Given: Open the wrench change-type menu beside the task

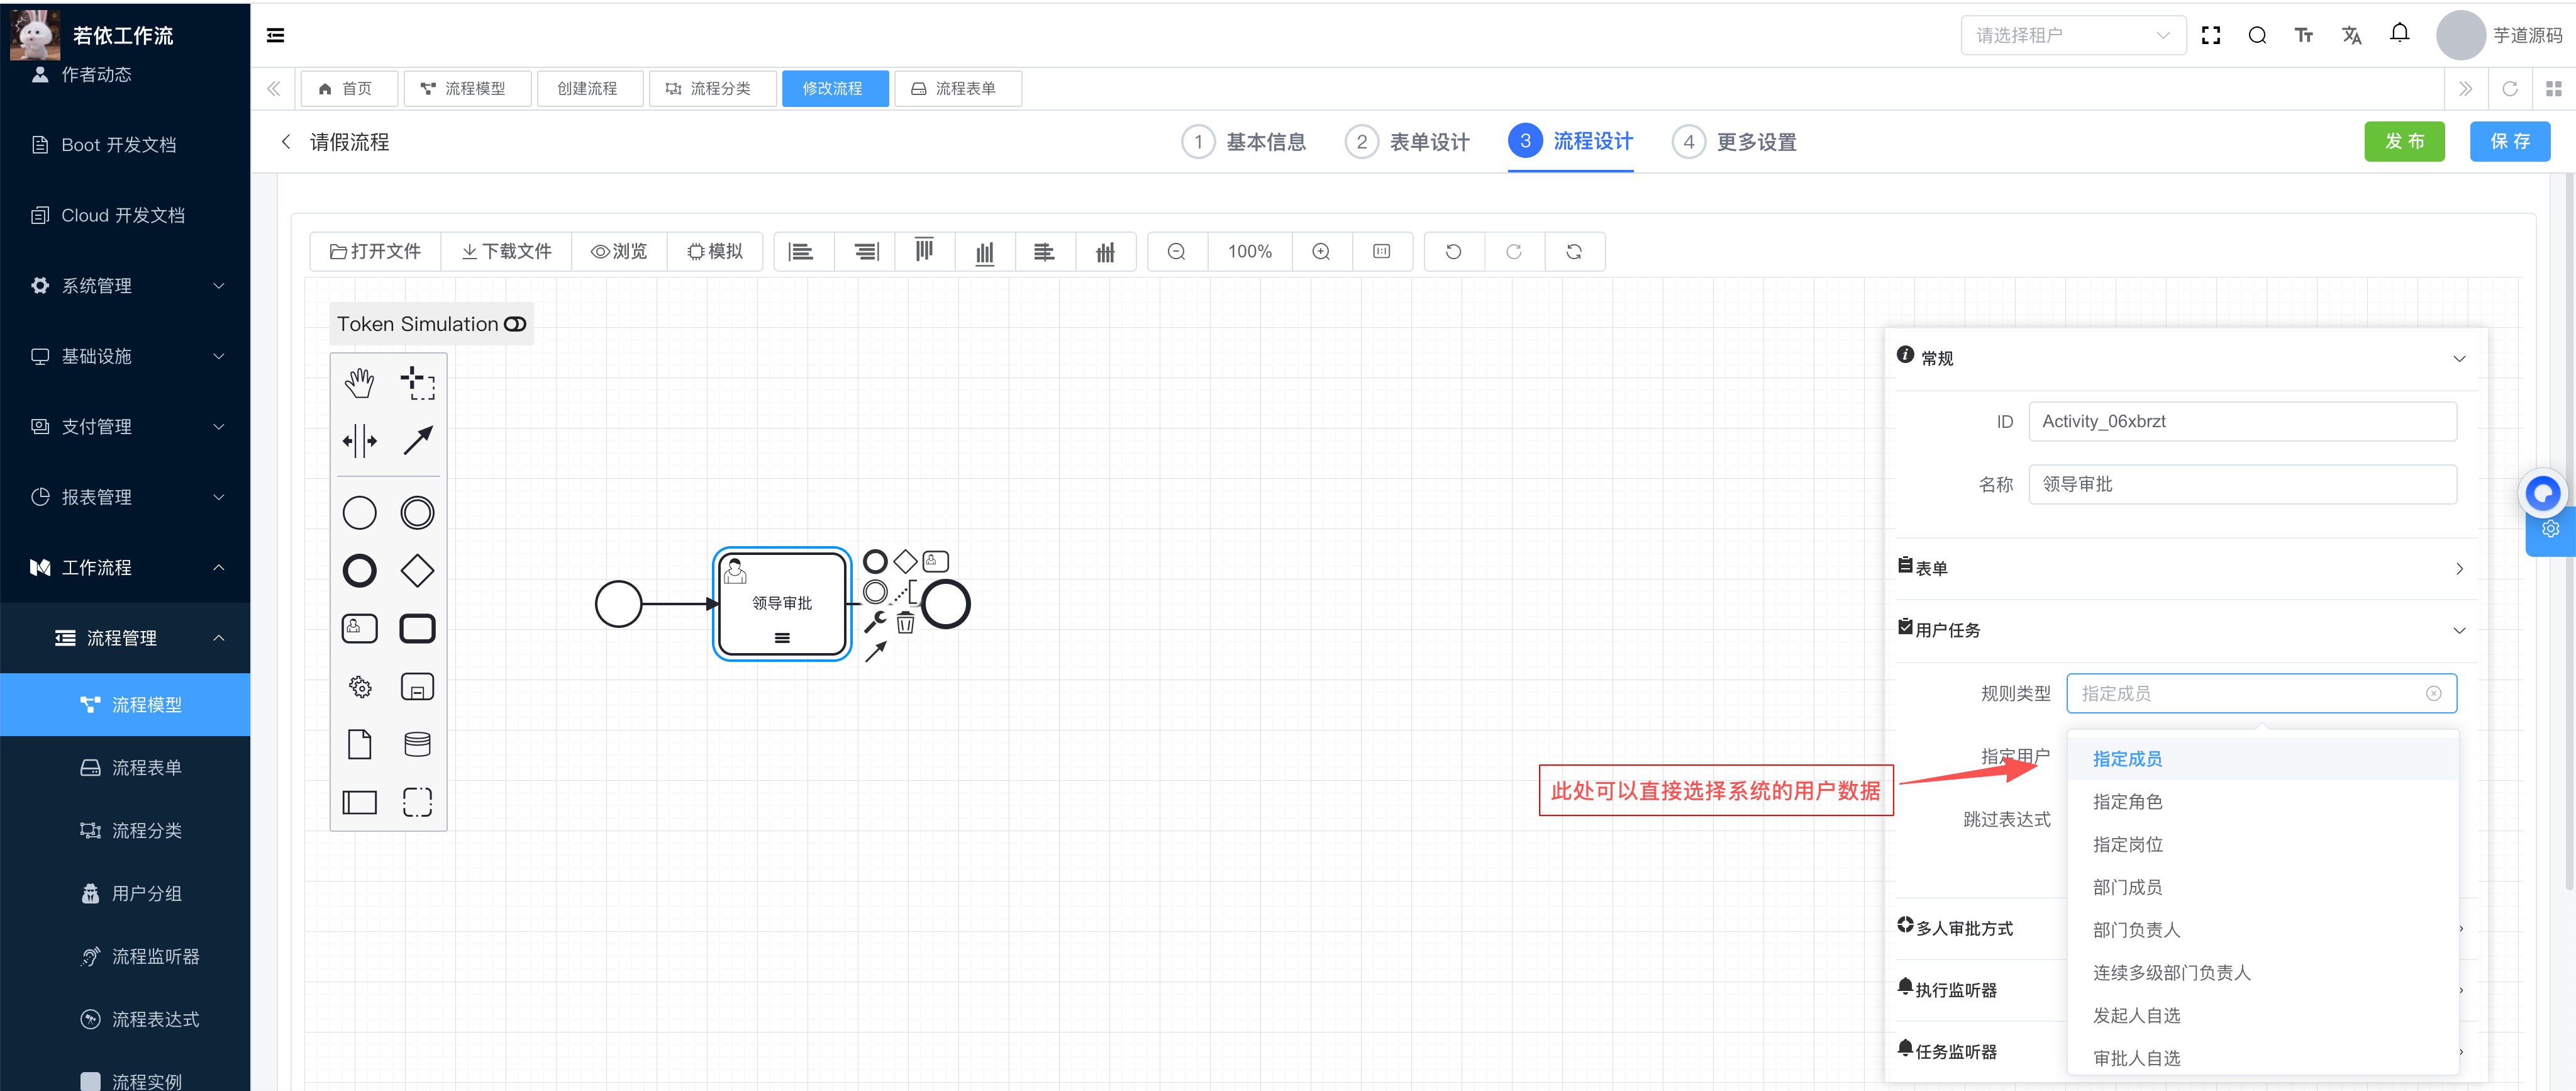Looking at the screenshot, I should (875, 622).
